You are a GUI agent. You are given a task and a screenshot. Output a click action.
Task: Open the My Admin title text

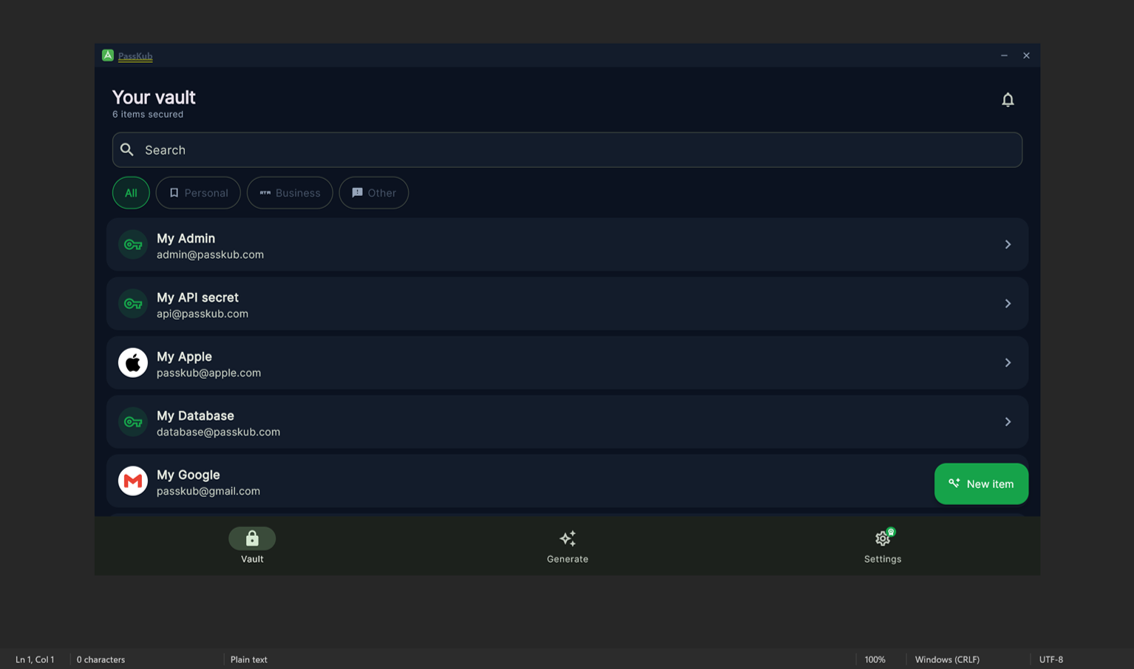(186, 239)
